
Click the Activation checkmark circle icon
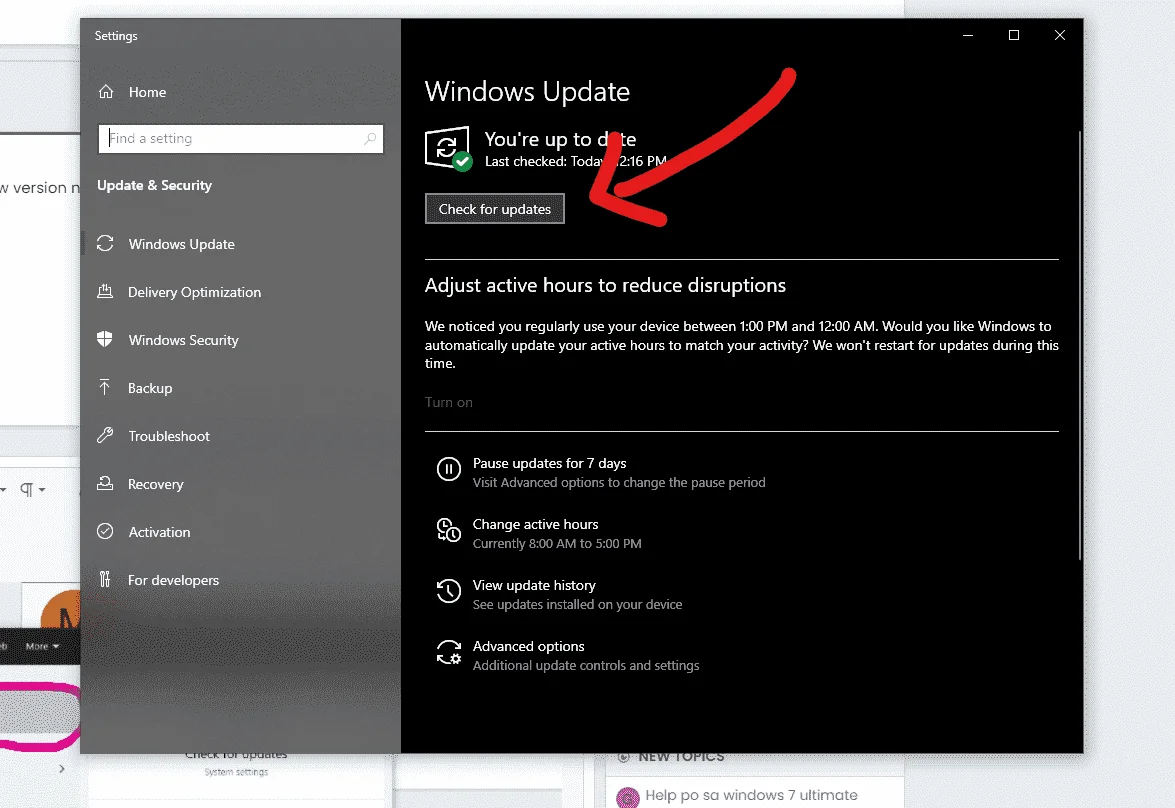point(105,531)
